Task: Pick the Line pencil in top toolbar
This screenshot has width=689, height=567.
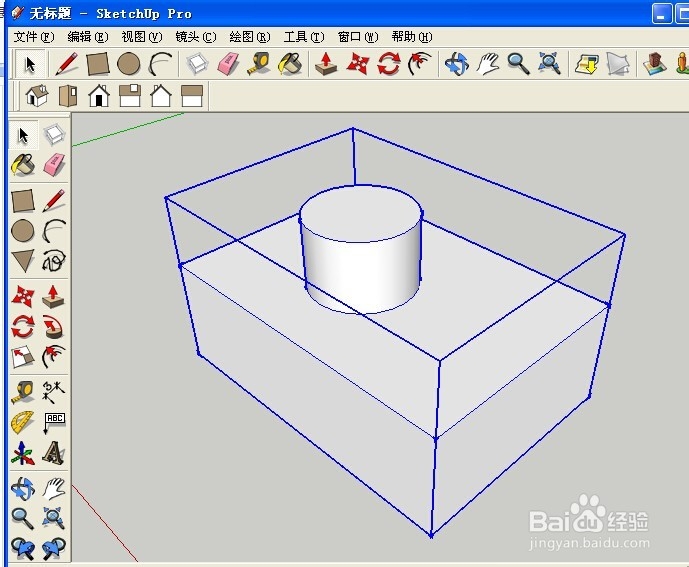Action: 67,64
